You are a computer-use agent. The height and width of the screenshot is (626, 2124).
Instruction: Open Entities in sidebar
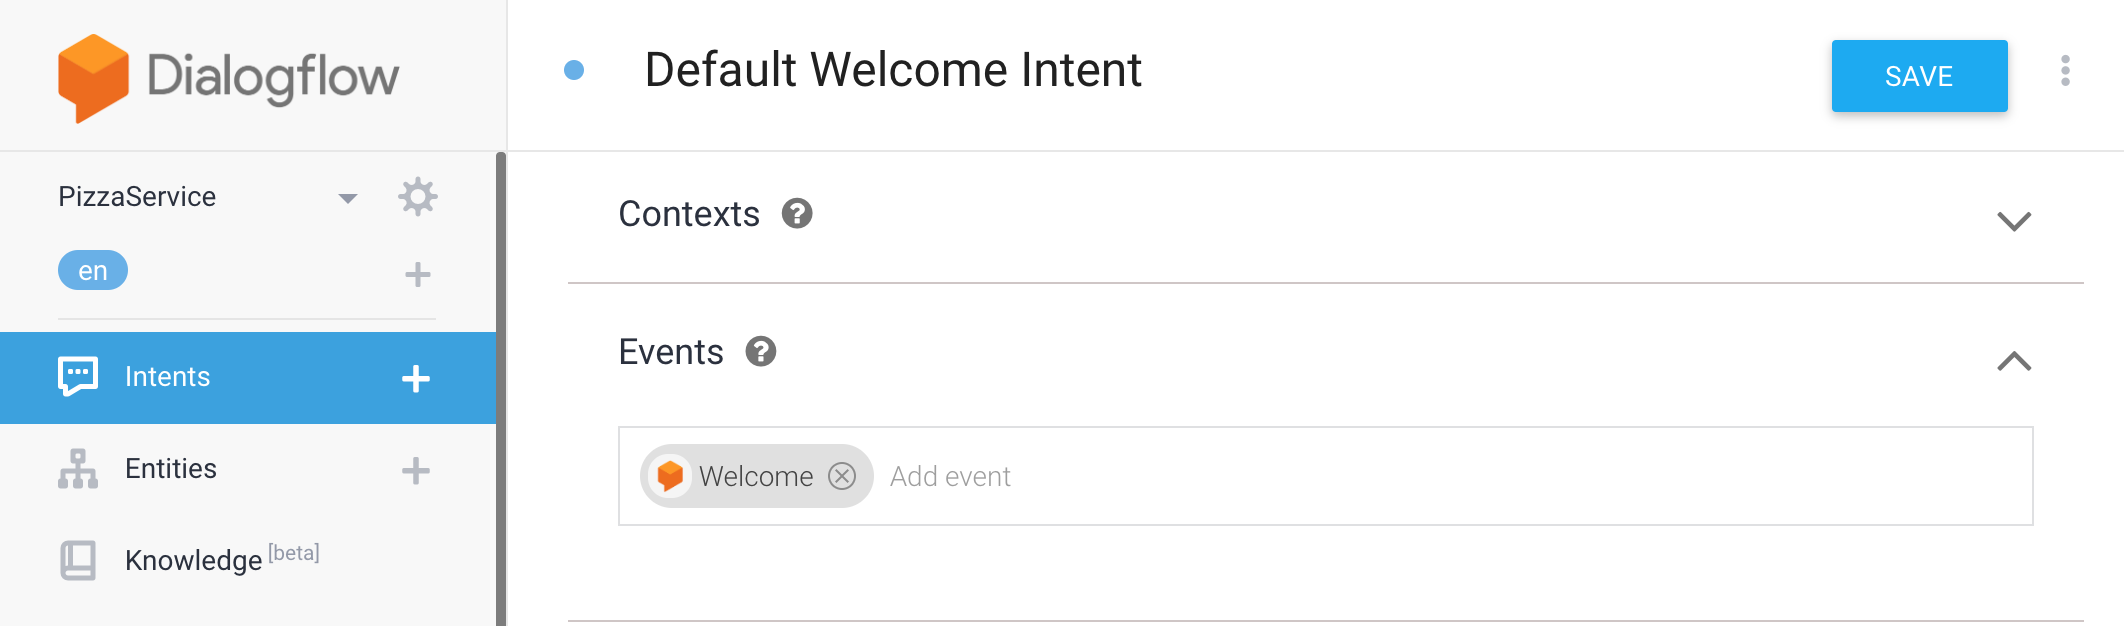(170, 469)
